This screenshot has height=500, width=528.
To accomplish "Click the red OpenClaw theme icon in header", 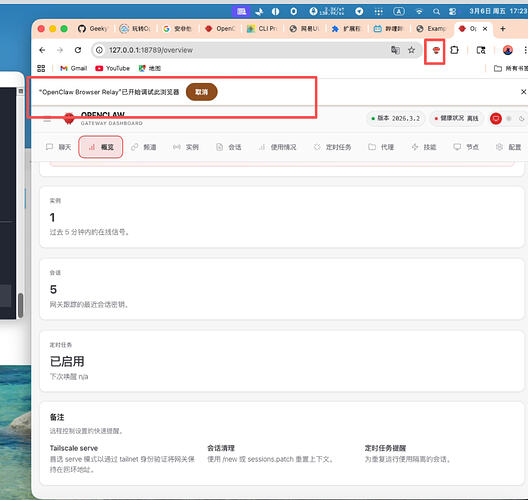I will coord(496,119).
